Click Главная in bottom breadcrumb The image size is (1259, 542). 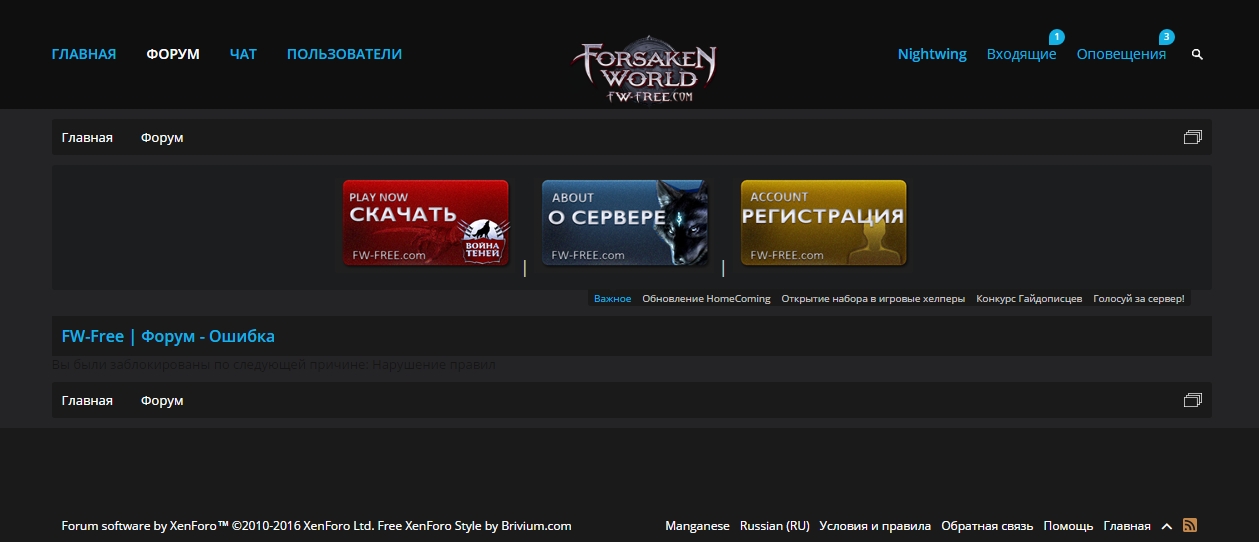coord(87,400)
